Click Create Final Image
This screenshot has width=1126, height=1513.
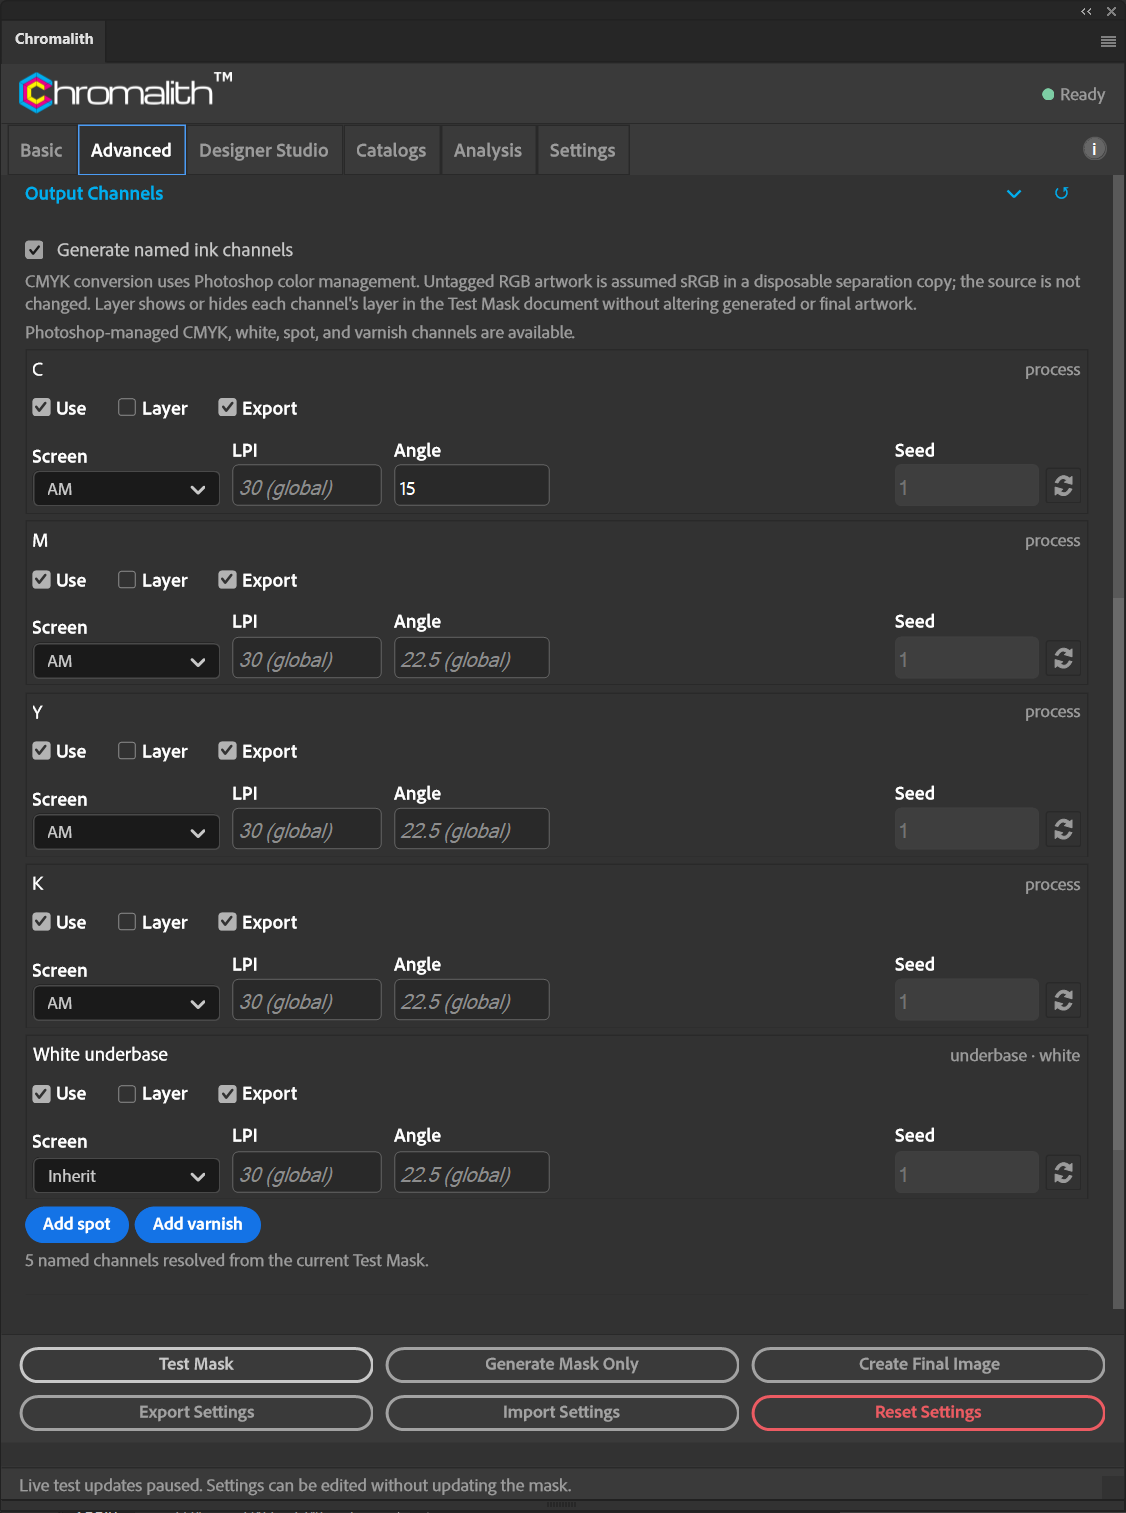pos(929,1364)
